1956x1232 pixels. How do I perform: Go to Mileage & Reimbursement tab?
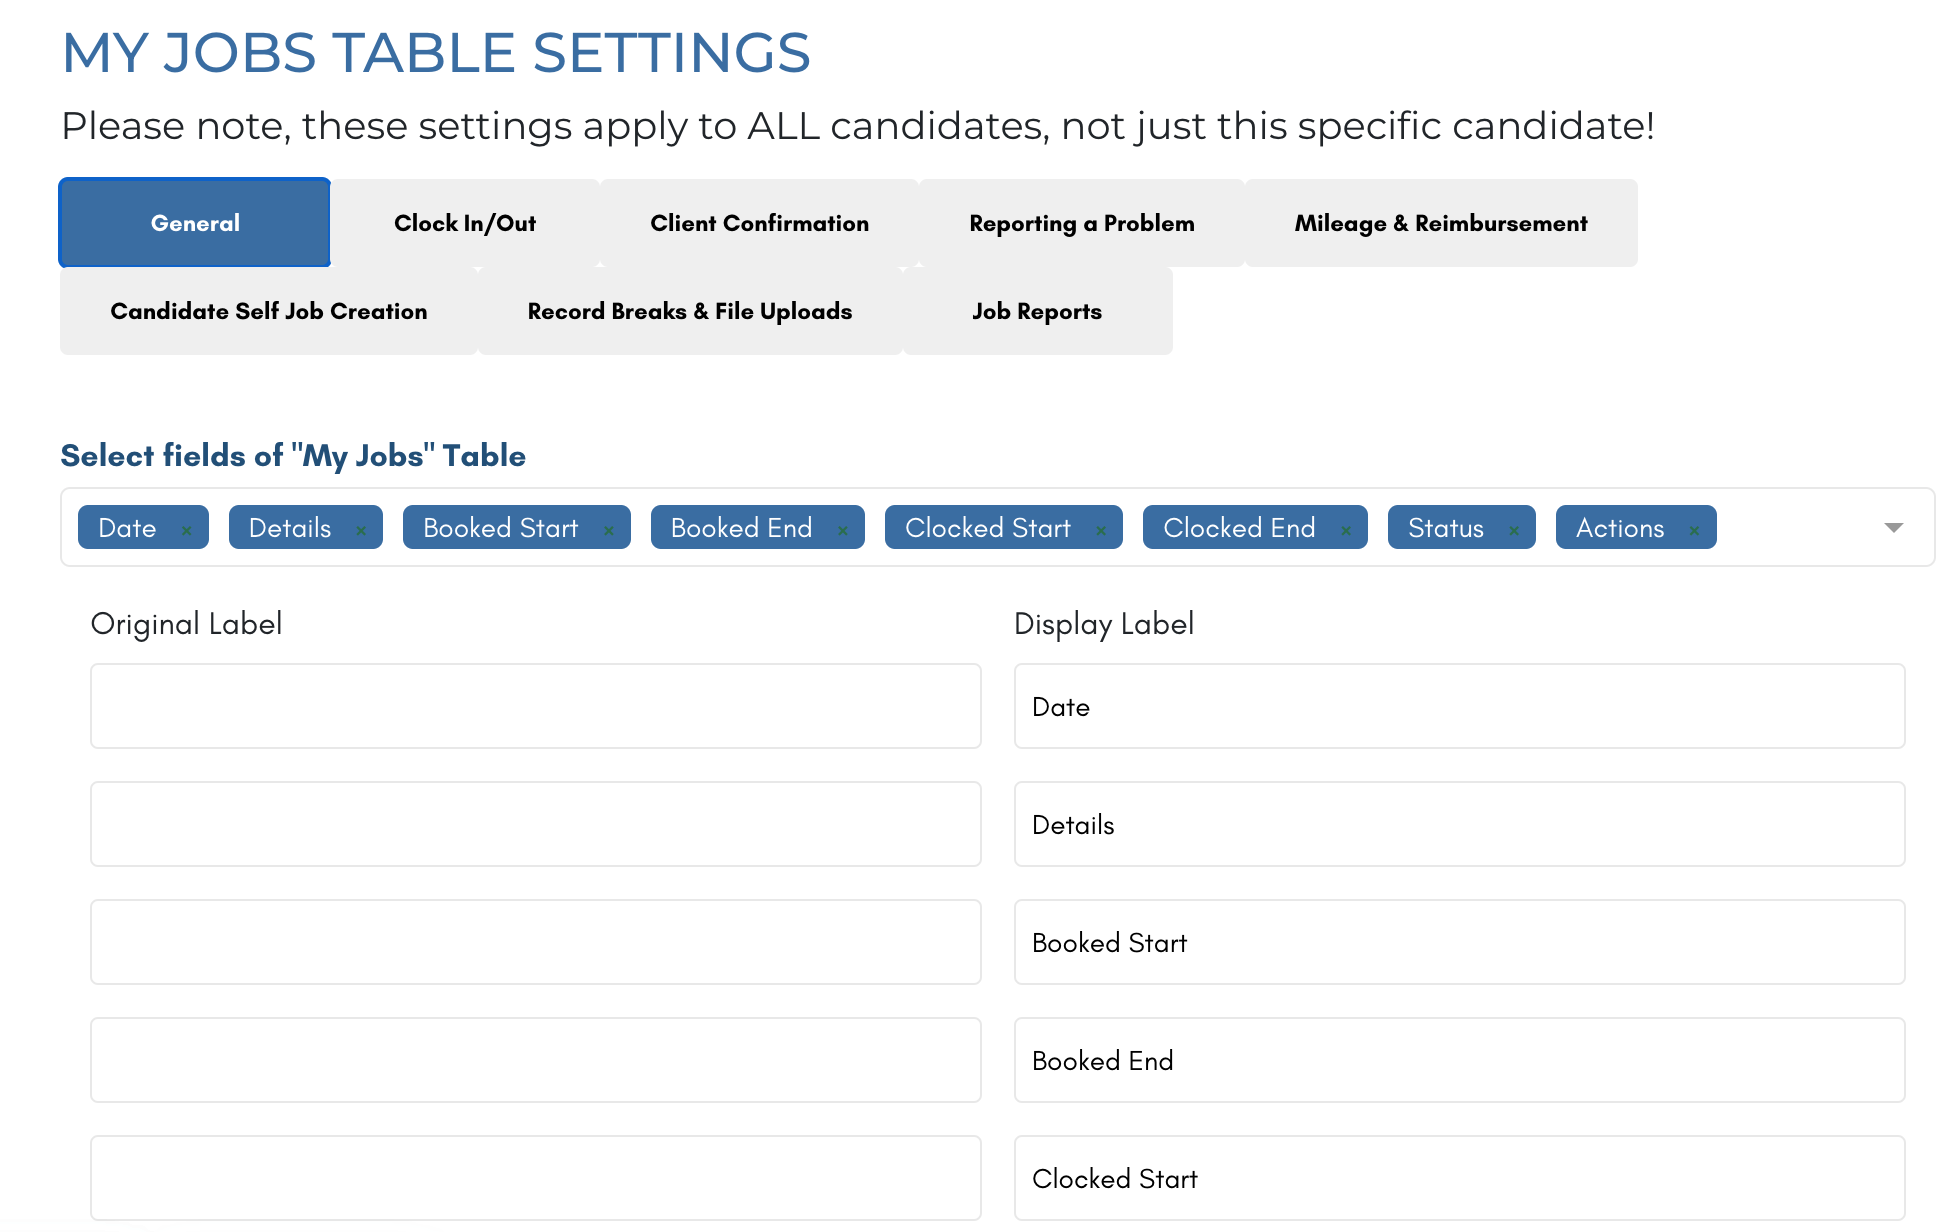point(1440,223)
